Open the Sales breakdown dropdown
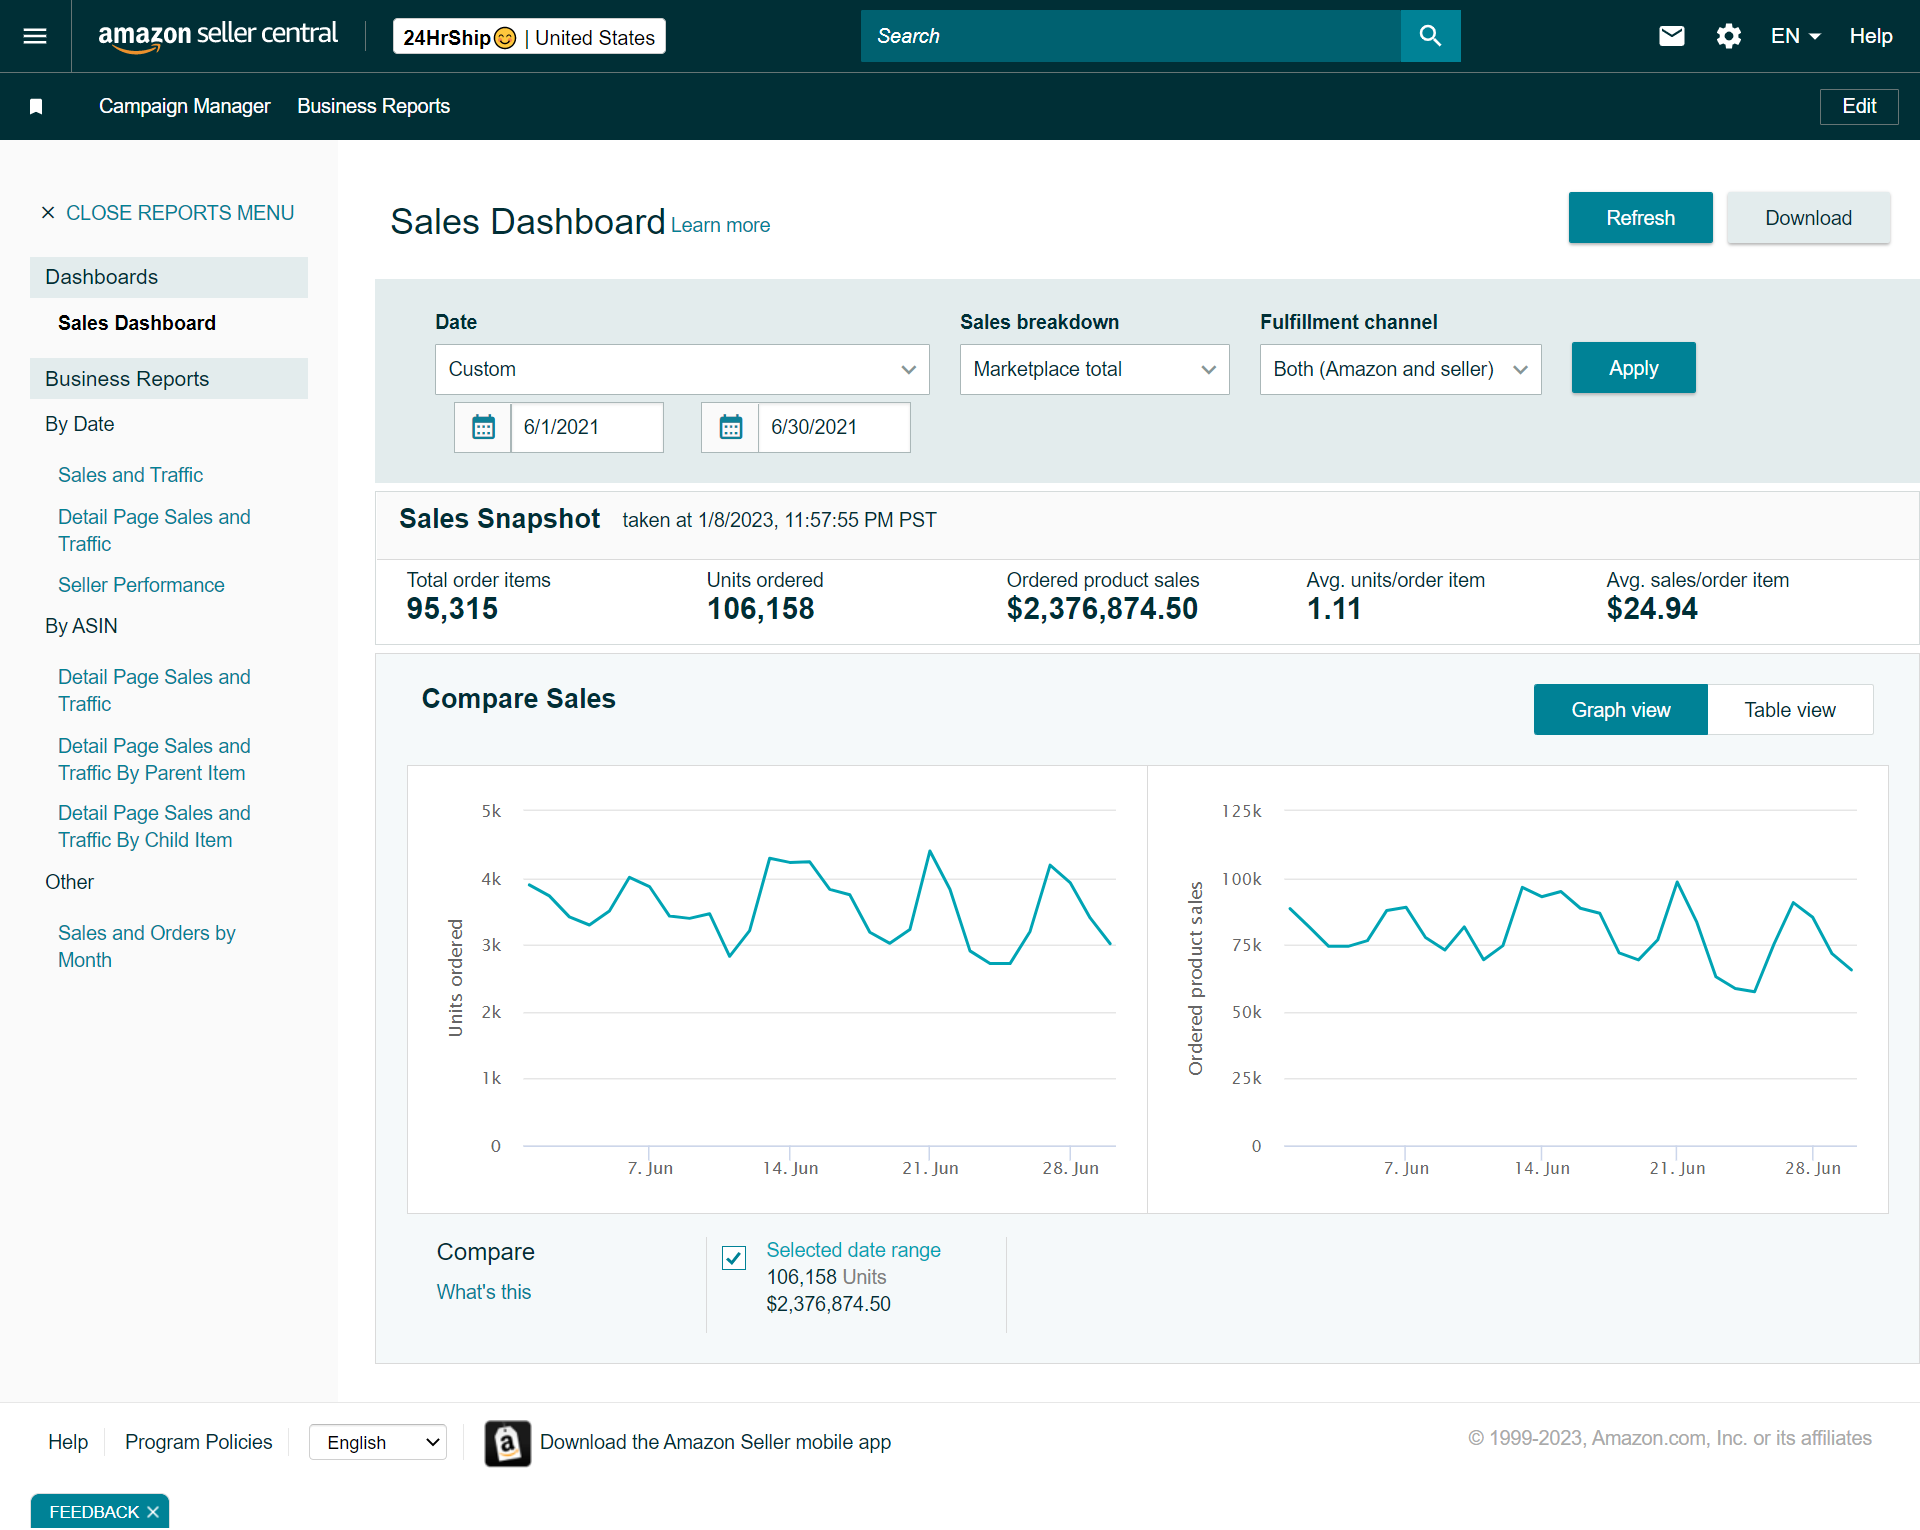 click(1094, 369)
